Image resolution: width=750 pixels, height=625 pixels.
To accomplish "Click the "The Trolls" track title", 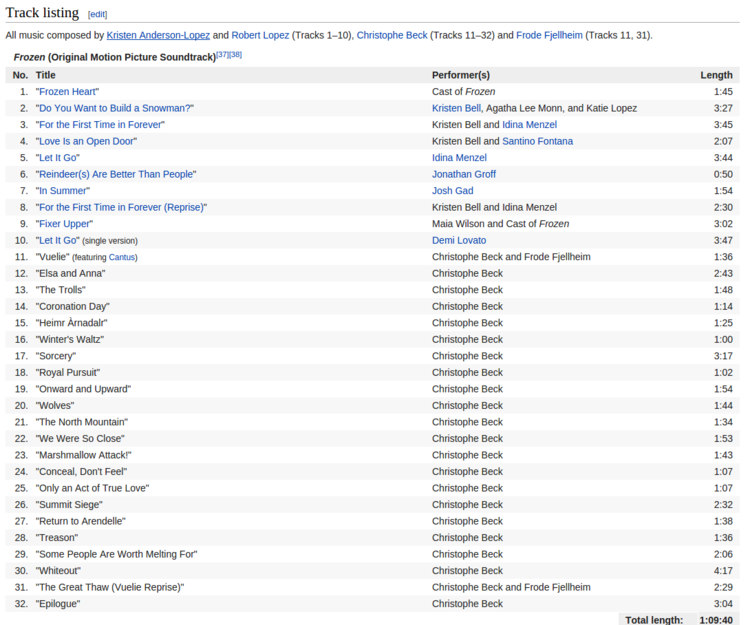I will pos(61,290).
